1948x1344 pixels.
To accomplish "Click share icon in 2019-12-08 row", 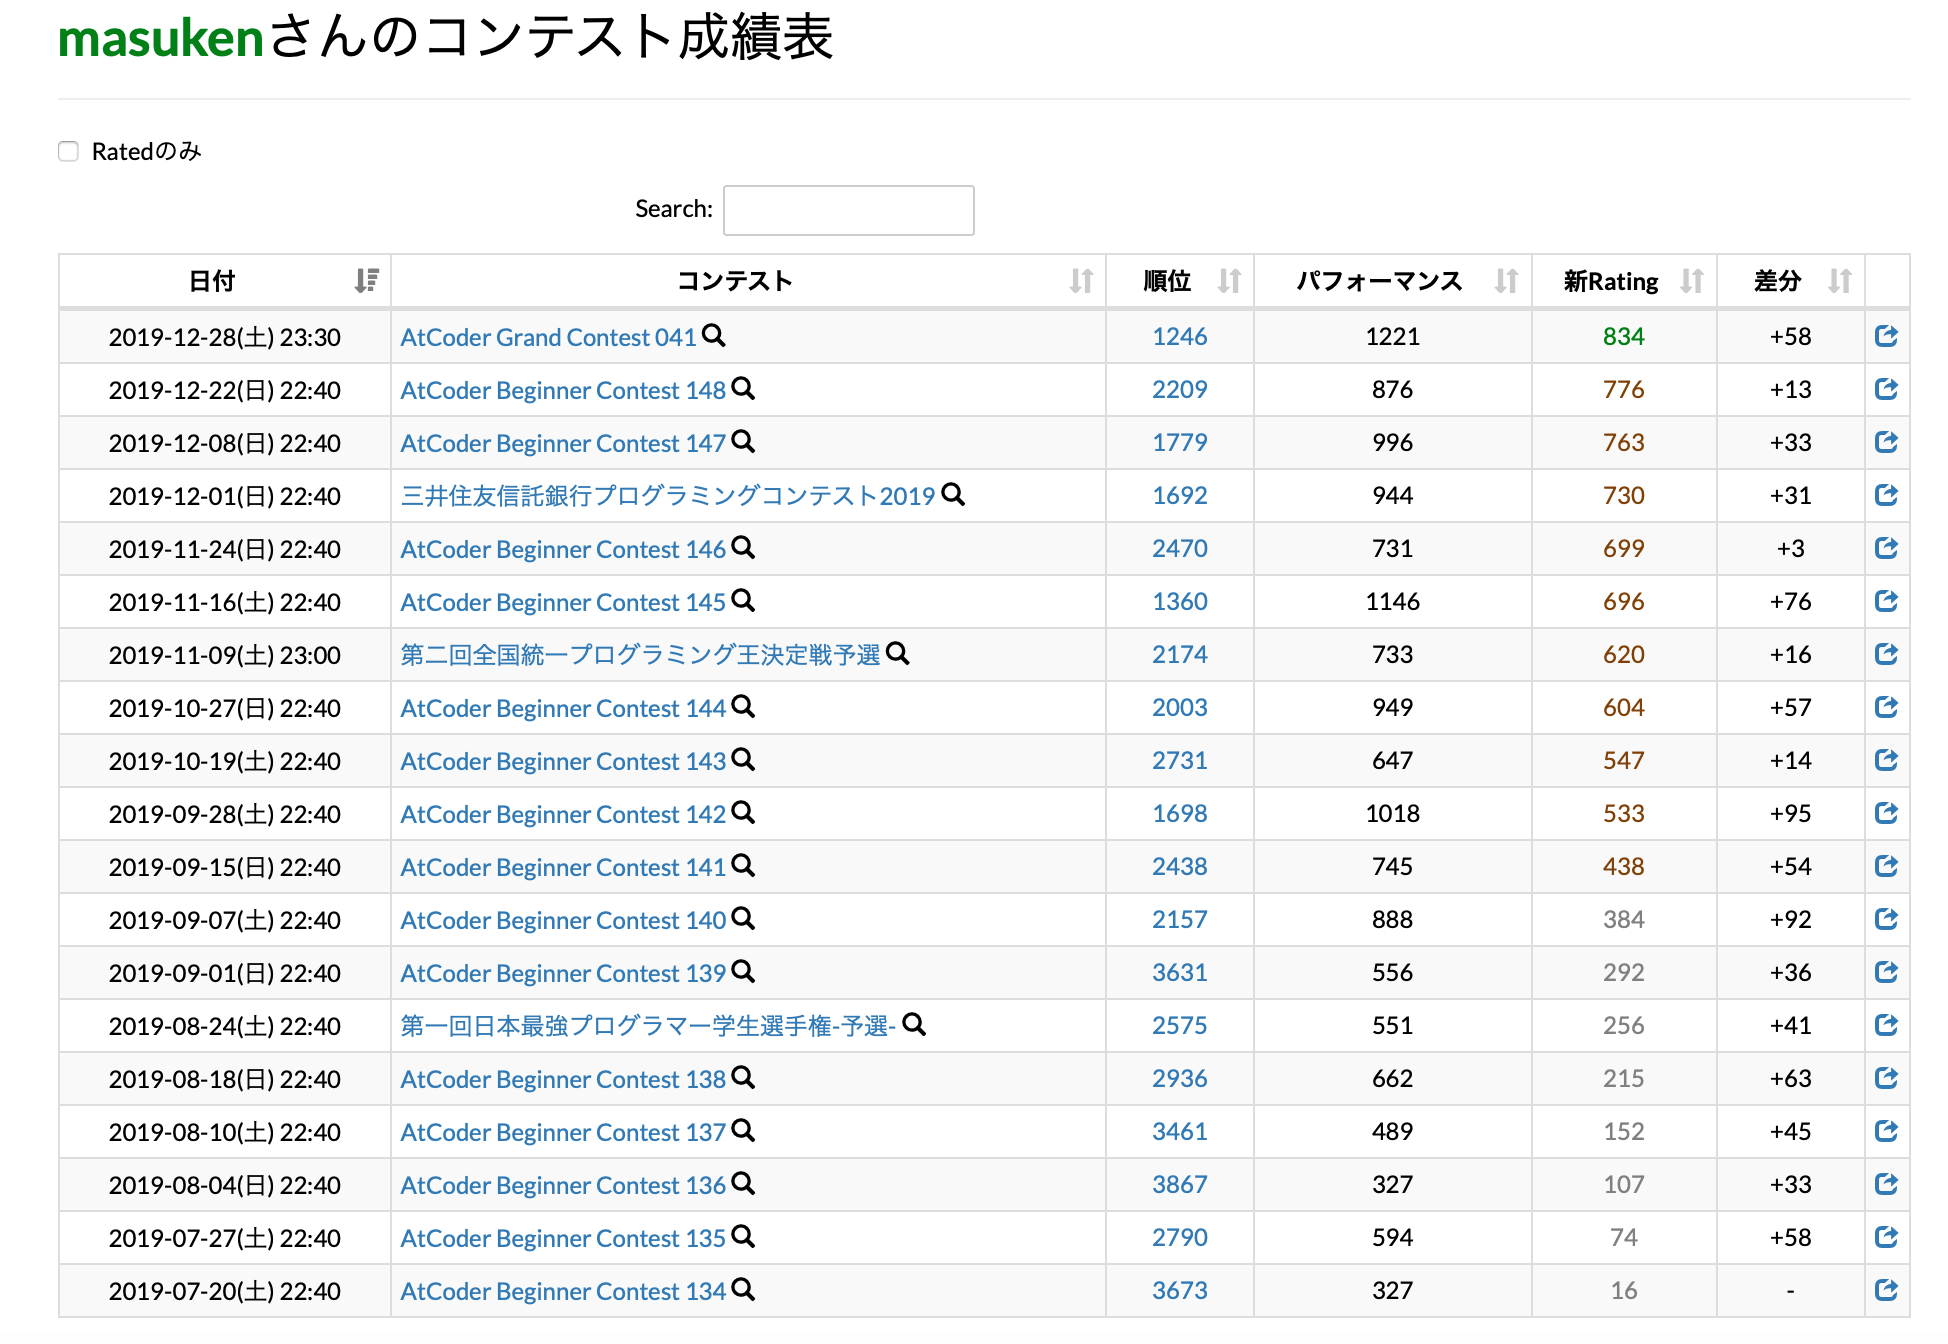I will pyautogui.click(x=1887, y=442).
